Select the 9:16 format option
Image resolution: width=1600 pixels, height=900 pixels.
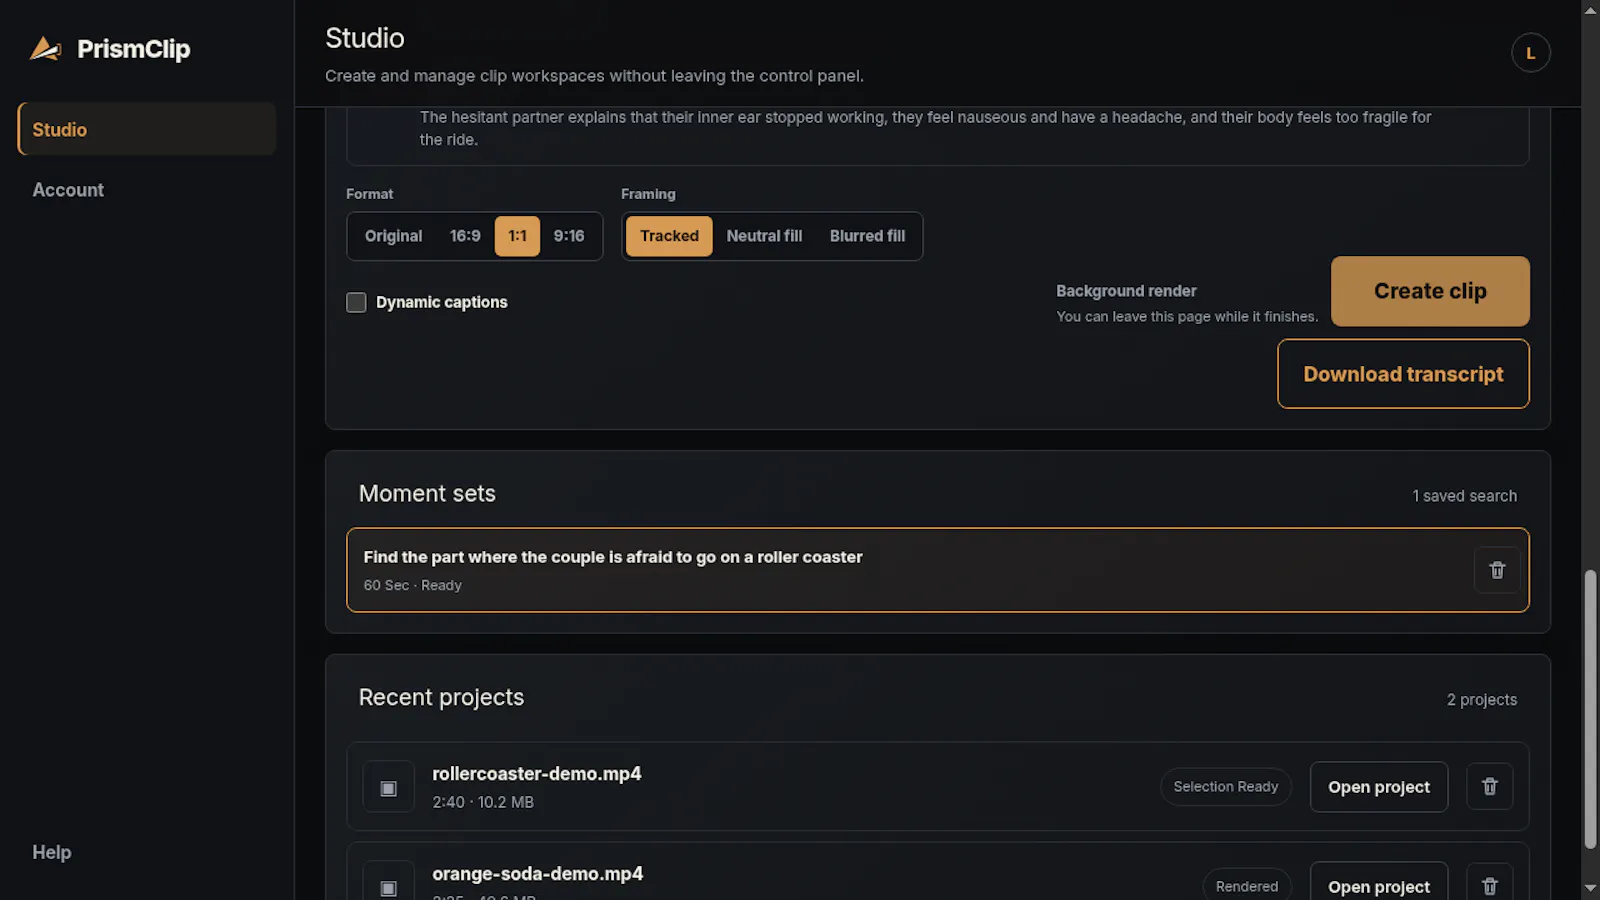tap(569, 236)
